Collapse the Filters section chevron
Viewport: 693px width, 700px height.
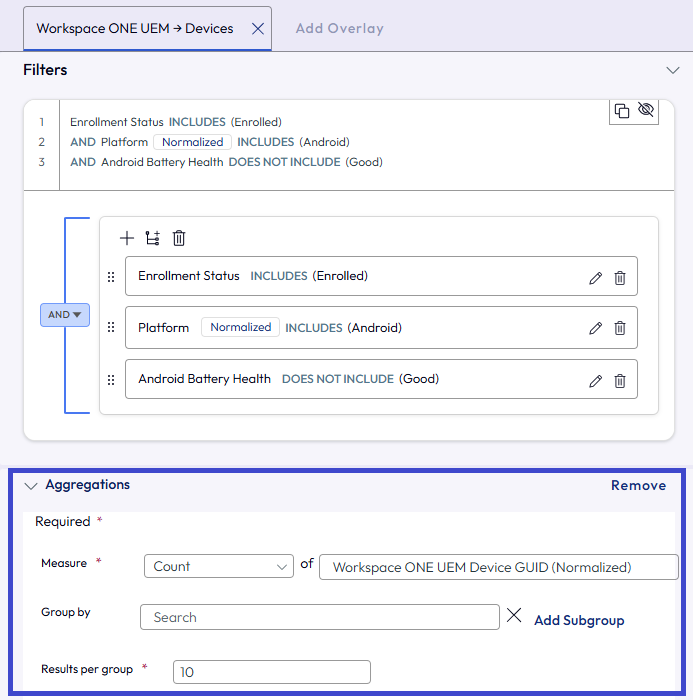(x=672, y=70)
